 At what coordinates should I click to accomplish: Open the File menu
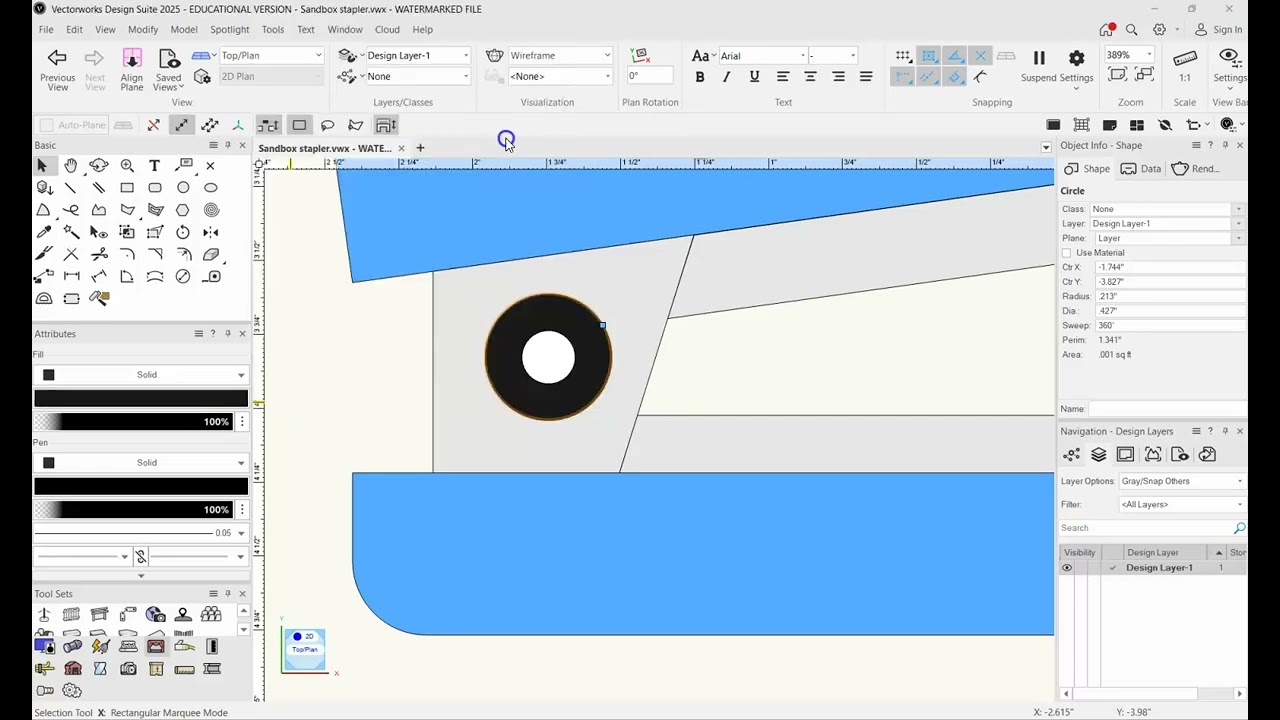pyautogui.click(x=46, y=30)
